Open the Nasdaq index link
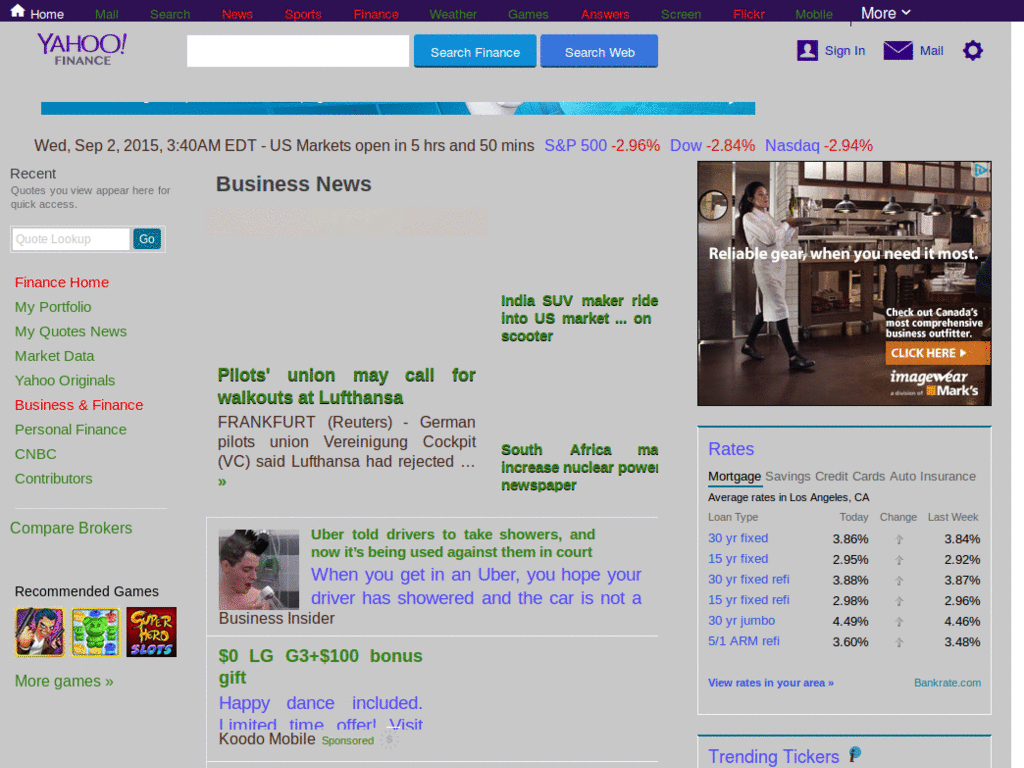The width and height of the screenshot is (1024, 768). (792, 146)
